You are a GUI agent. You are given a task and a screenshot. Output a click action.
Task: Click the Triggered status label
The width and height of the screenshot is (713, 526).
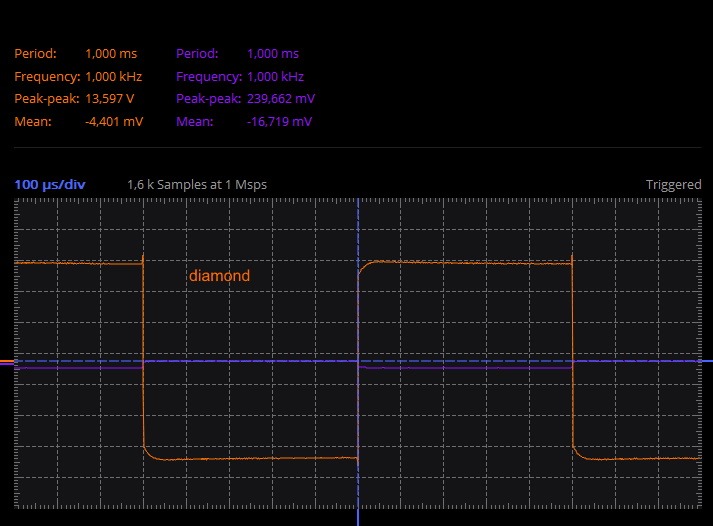(x=673, y=185)
